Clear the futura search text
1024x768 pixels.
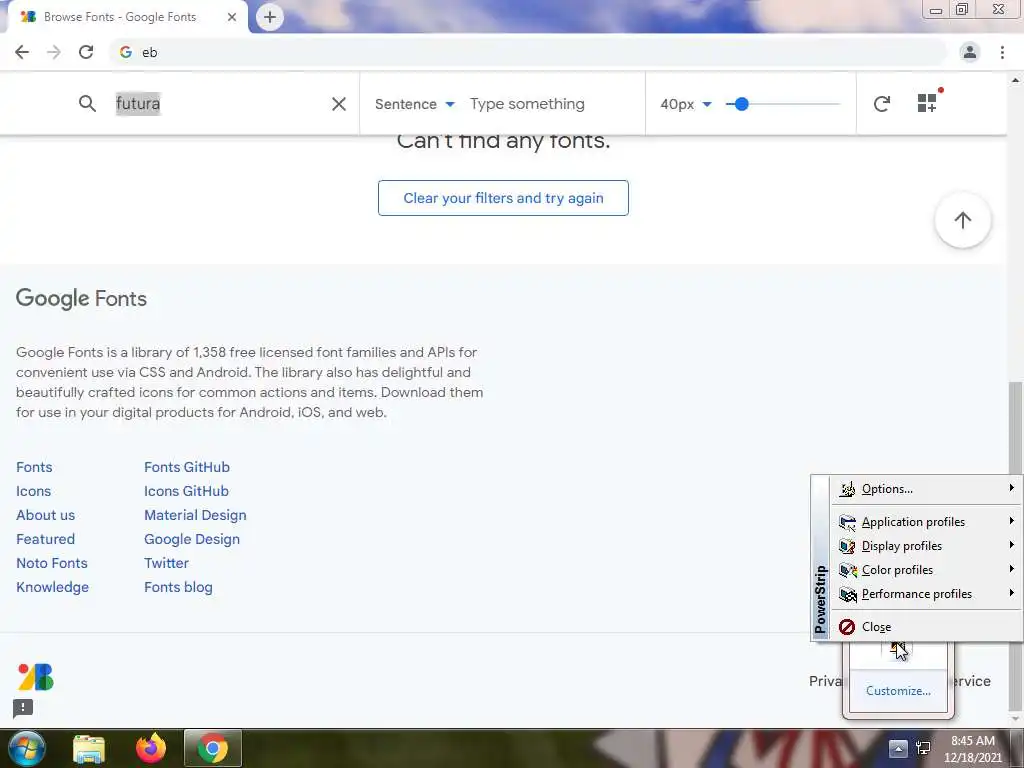click(x=338, y=104)
